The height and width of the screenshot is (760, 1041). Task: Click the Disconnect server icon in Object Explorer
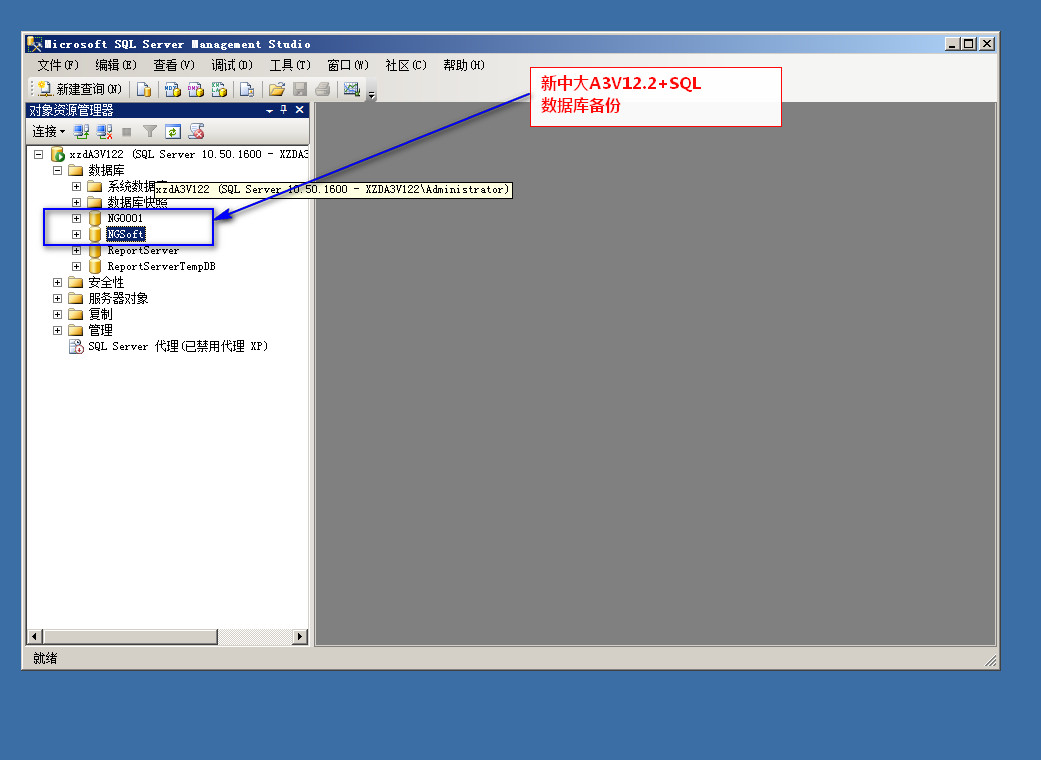coord(104,131)
